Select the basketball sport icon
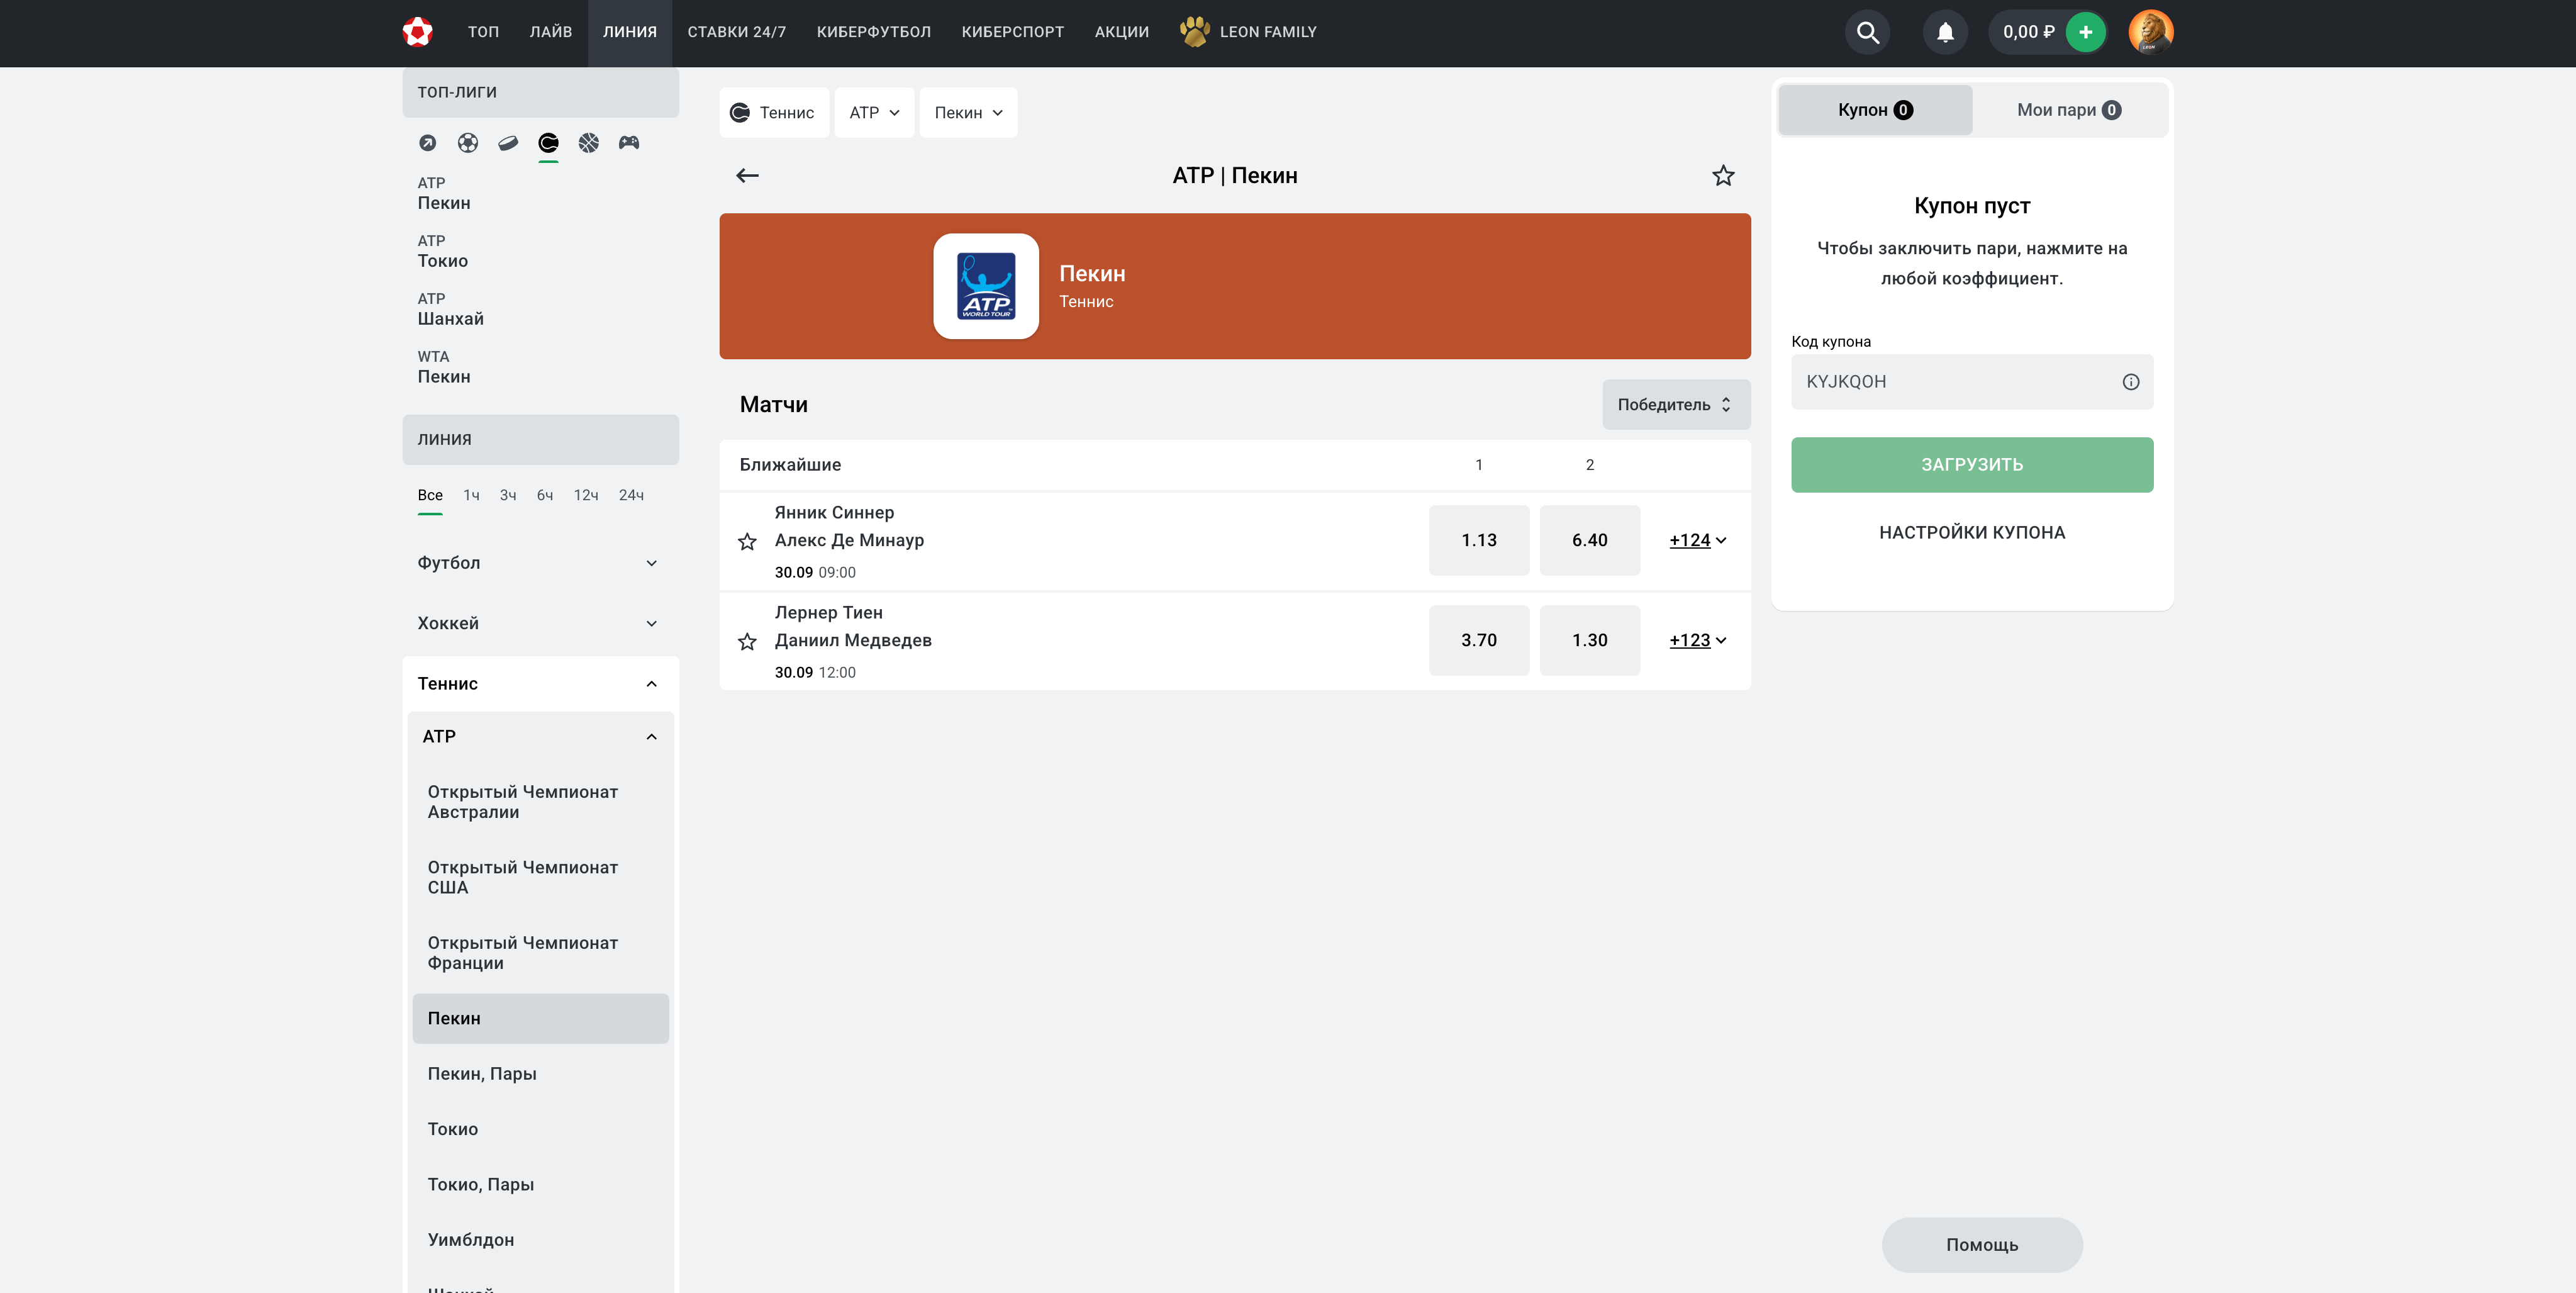2576x1293 pixels. tap(588, 143)
